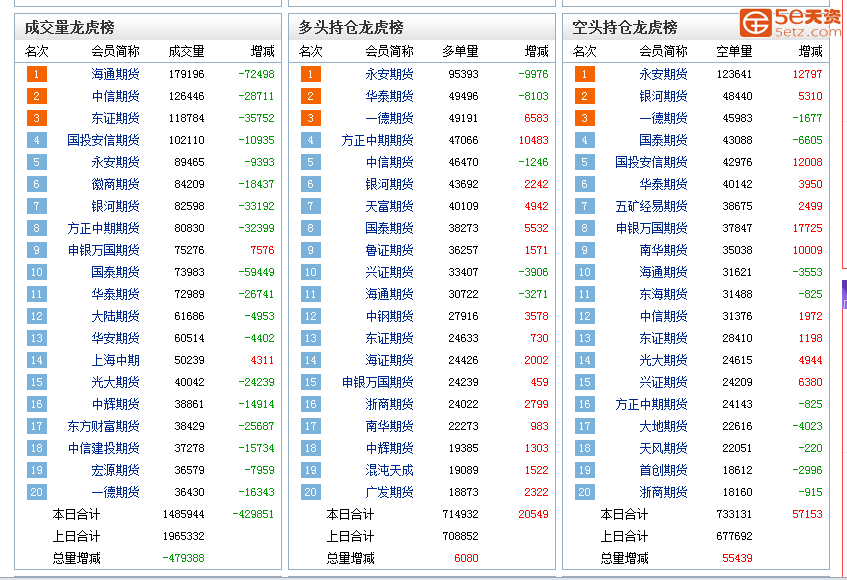Screen dimensions: 847x580
Task: Open the 混沌天成 member link
Action: pyautogui.click(x=389, y=470)
